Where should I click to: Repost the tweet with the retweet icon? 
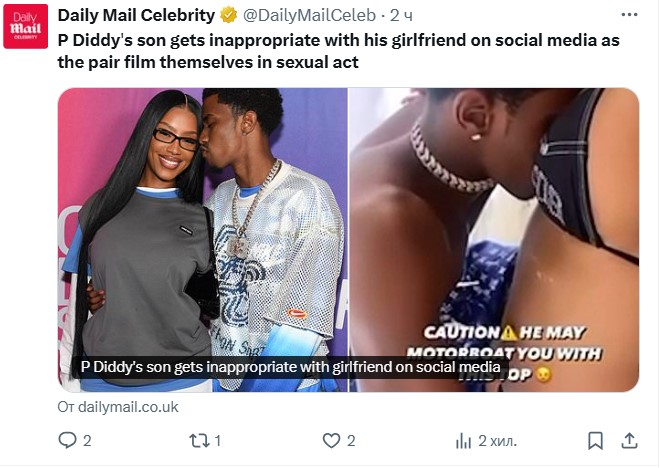[x=197, y=440]
